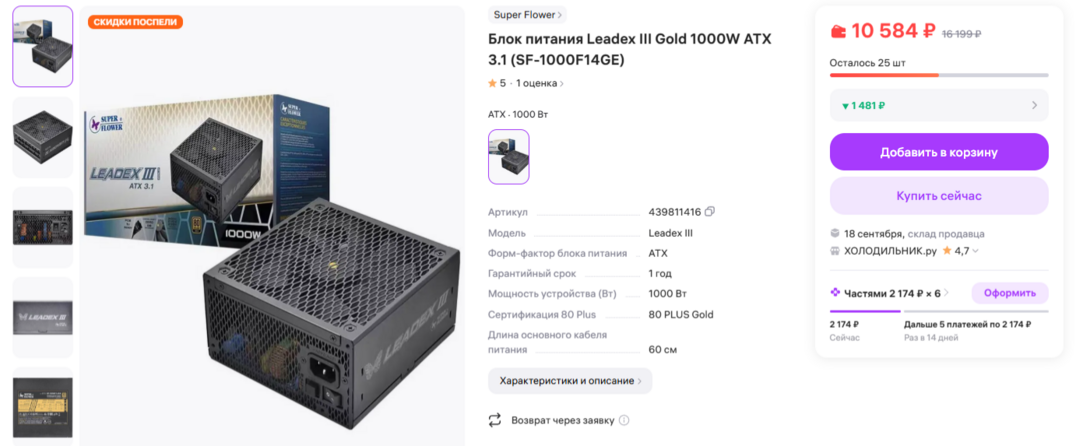This screenshot has height=446, width=1090.
Task: Click the return info circle icon
Action: tap(624, 421)
